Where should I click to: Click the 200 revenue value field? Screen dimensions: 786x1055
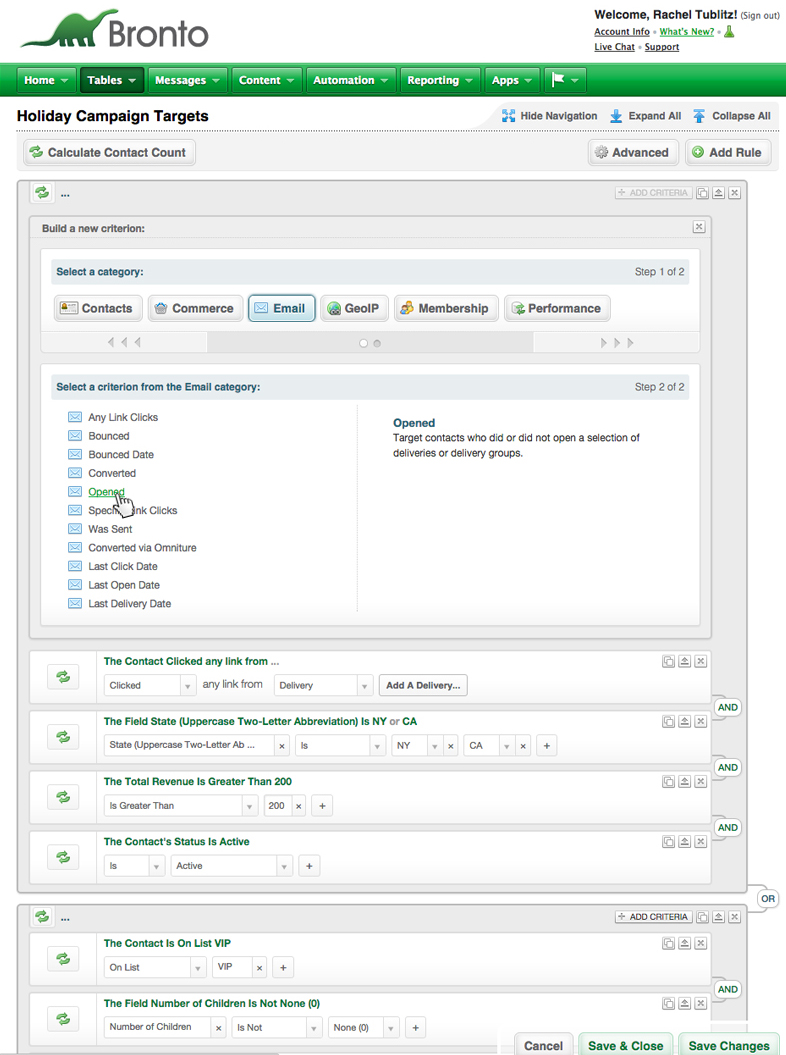tap(275, 806)
